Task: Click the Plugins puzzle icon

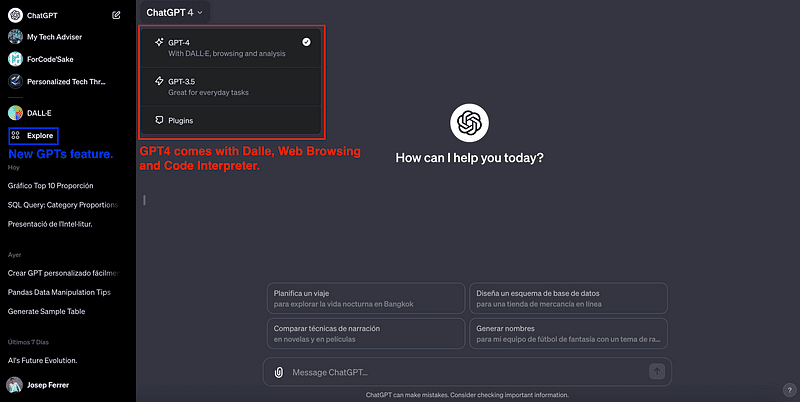Action: 159,120
